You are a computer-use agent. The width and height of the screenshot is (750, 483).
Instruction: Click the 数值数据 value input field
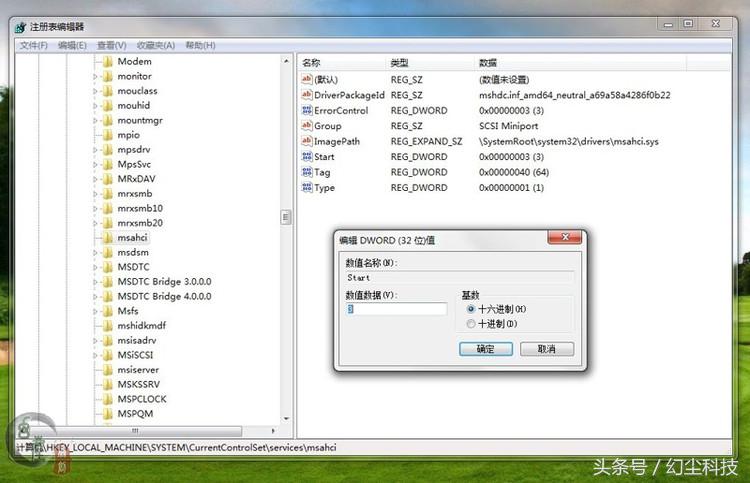(x=396, y=309)
